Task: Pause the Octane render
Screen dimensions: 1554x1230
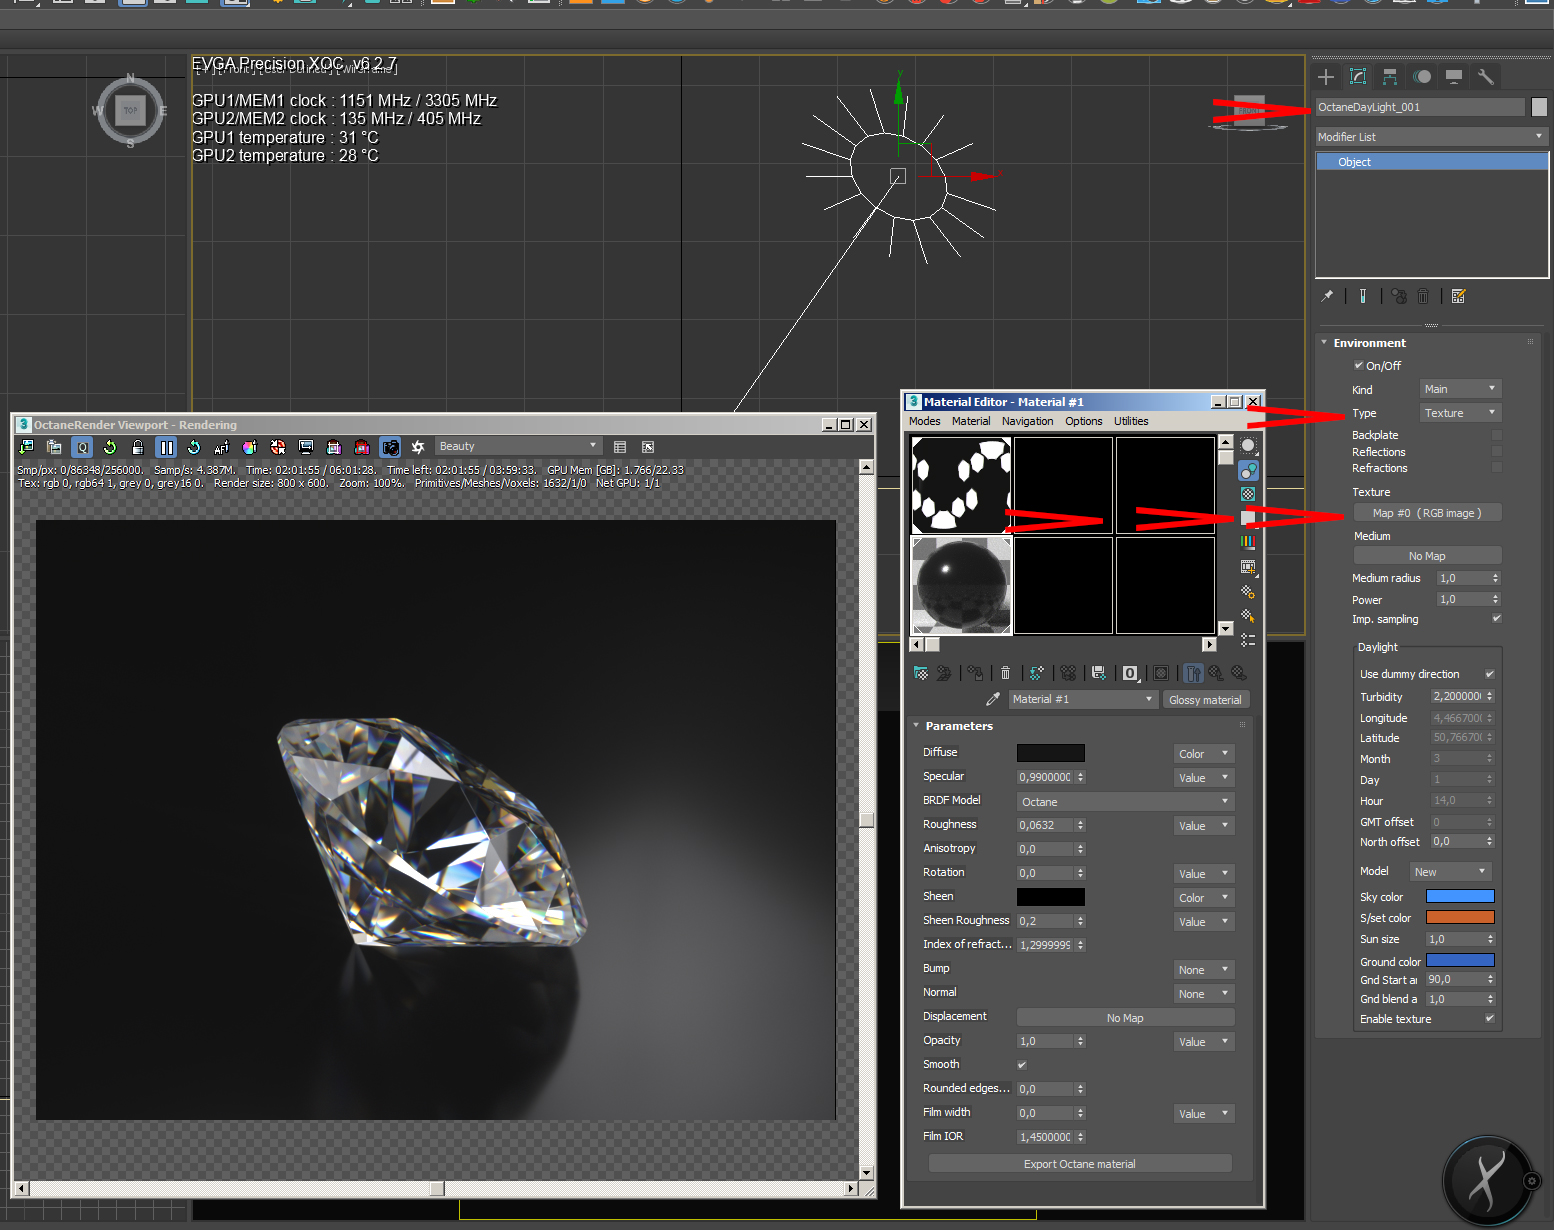Action: pyautogui.click(x=166, y=447)
